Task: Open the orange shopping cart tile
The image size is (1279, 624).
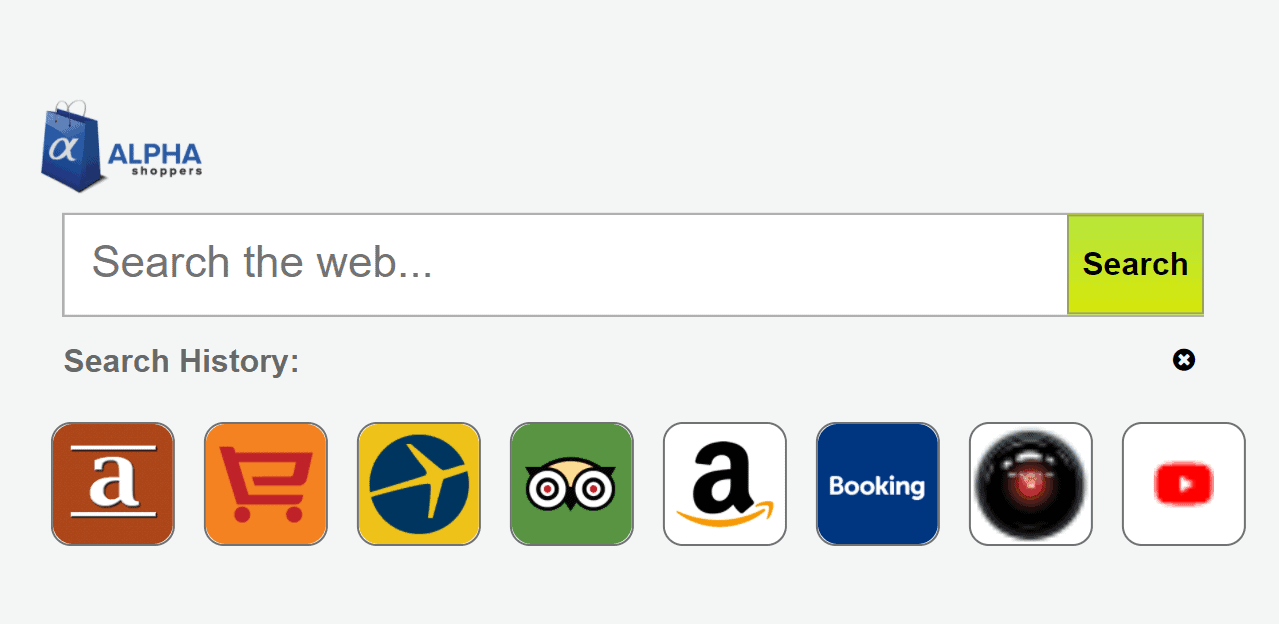Action: pyautogui.click(x=266, y=484)
